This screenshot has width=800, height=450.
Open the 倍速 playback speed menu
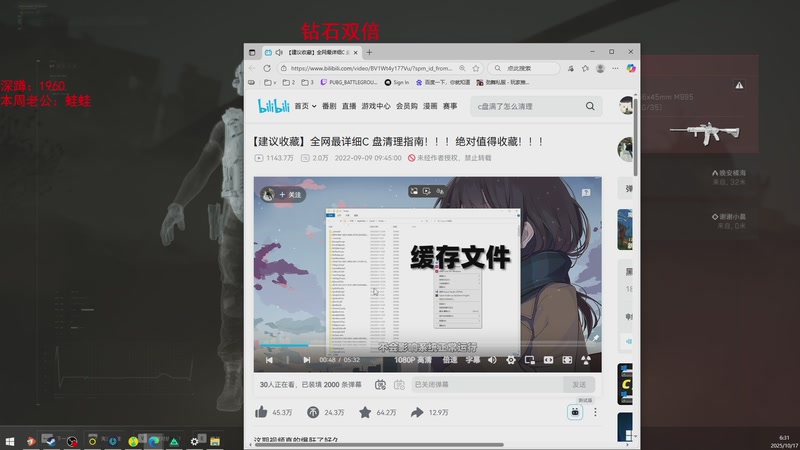point(449,360)
